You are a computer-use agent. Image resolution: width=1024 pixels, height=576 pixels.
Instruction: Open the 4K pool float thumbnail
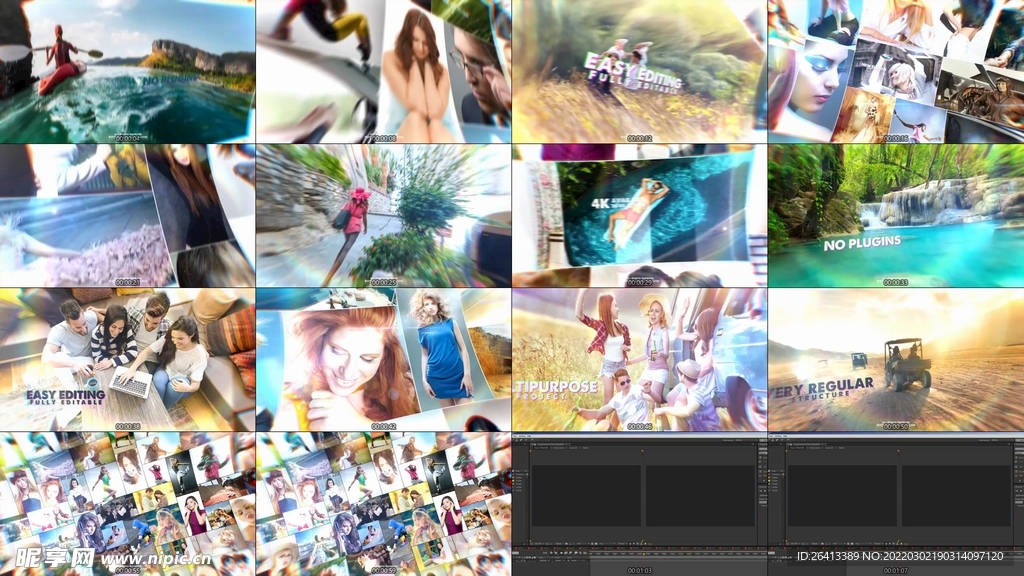[640, 216]
